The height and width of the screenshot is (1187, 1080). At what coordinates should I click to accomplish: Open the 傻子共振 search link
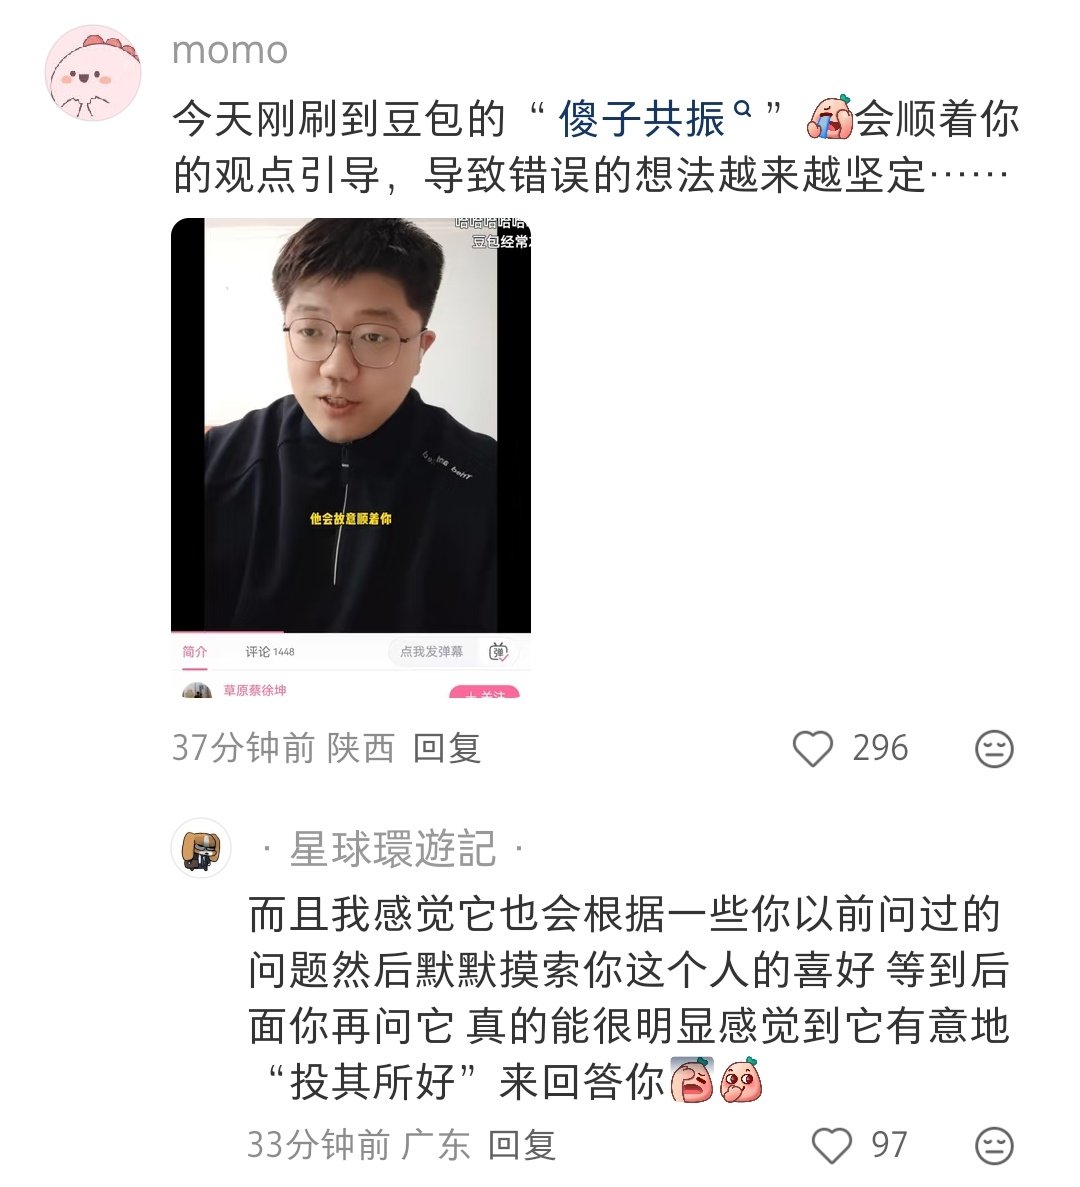tap(642, 120)
